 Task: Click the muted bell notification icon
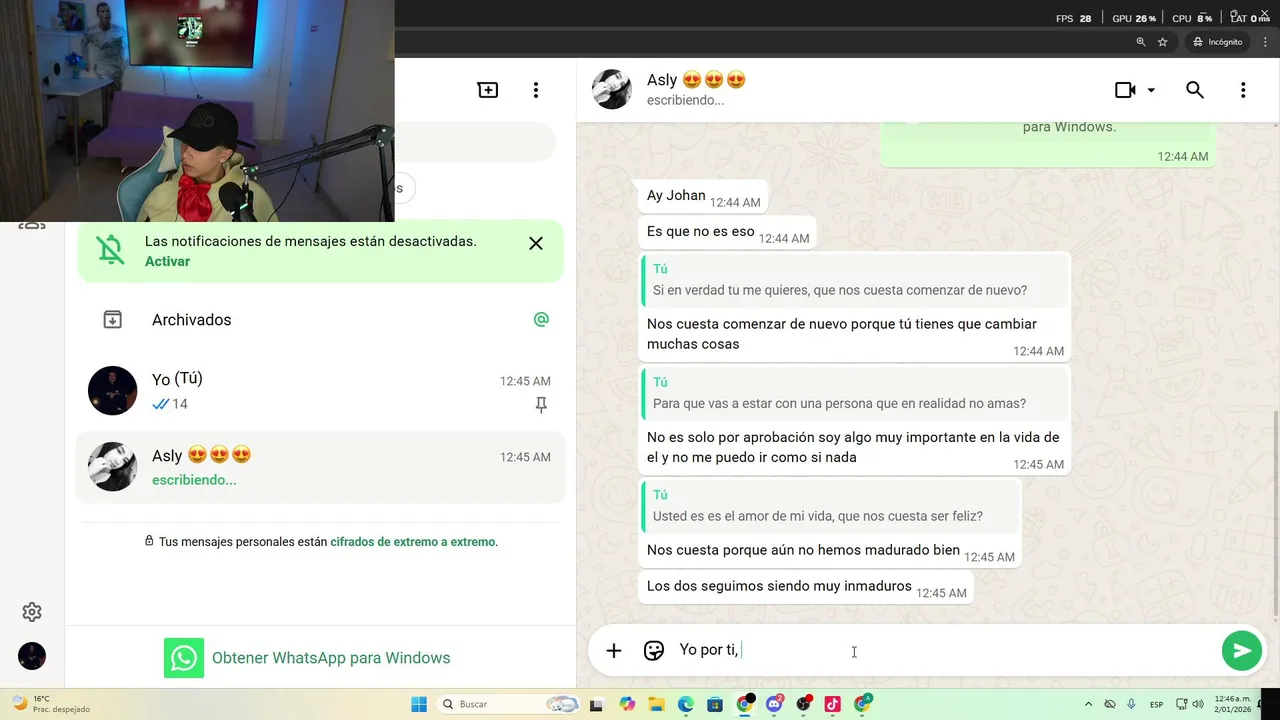click(x=111, y=250)
